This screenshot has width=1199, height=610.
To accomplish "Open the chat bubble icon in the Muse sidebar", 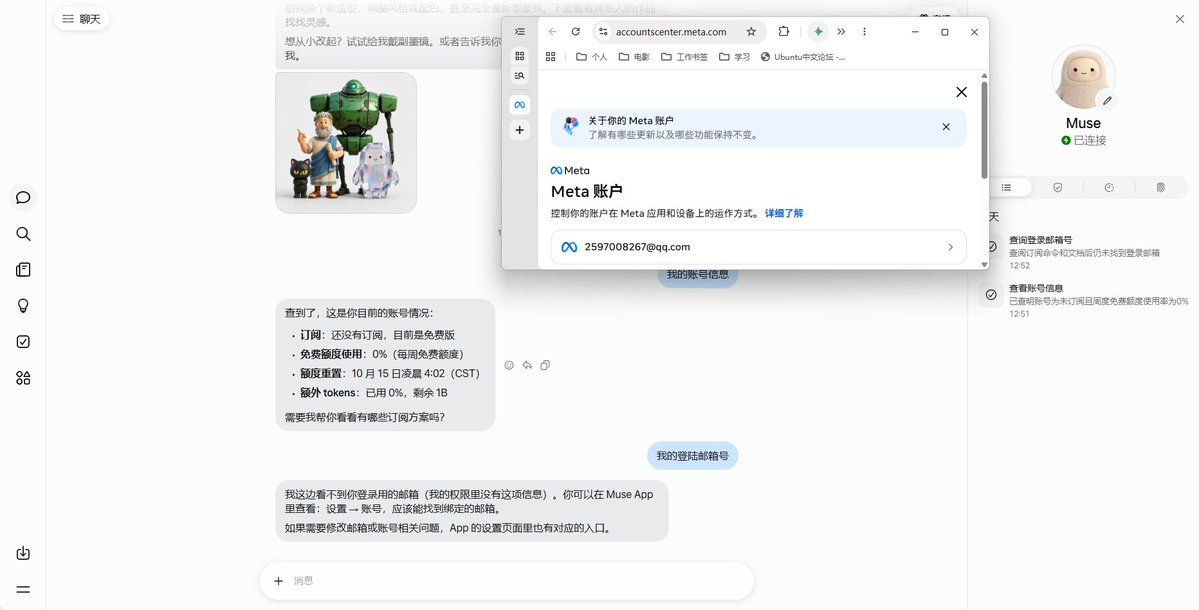I will pos(23,197).
